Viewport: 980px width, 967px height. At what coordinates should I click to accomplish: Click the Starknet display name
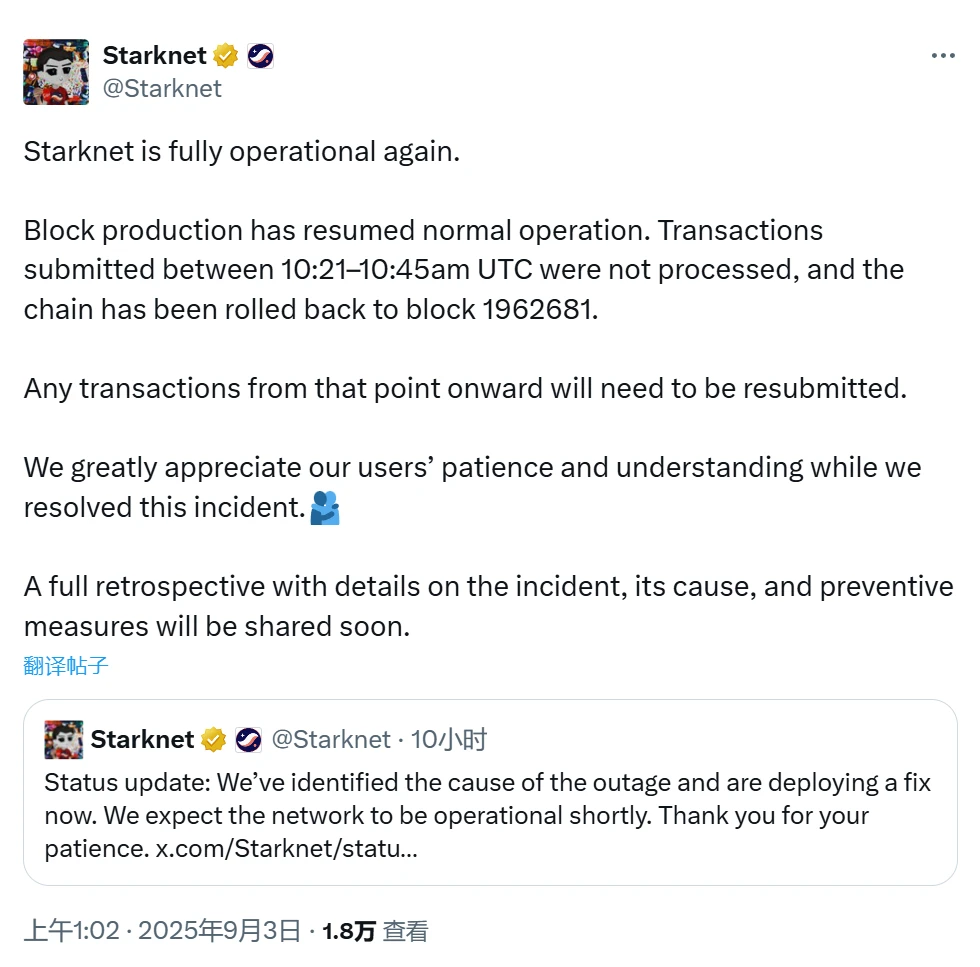(154, 56)
